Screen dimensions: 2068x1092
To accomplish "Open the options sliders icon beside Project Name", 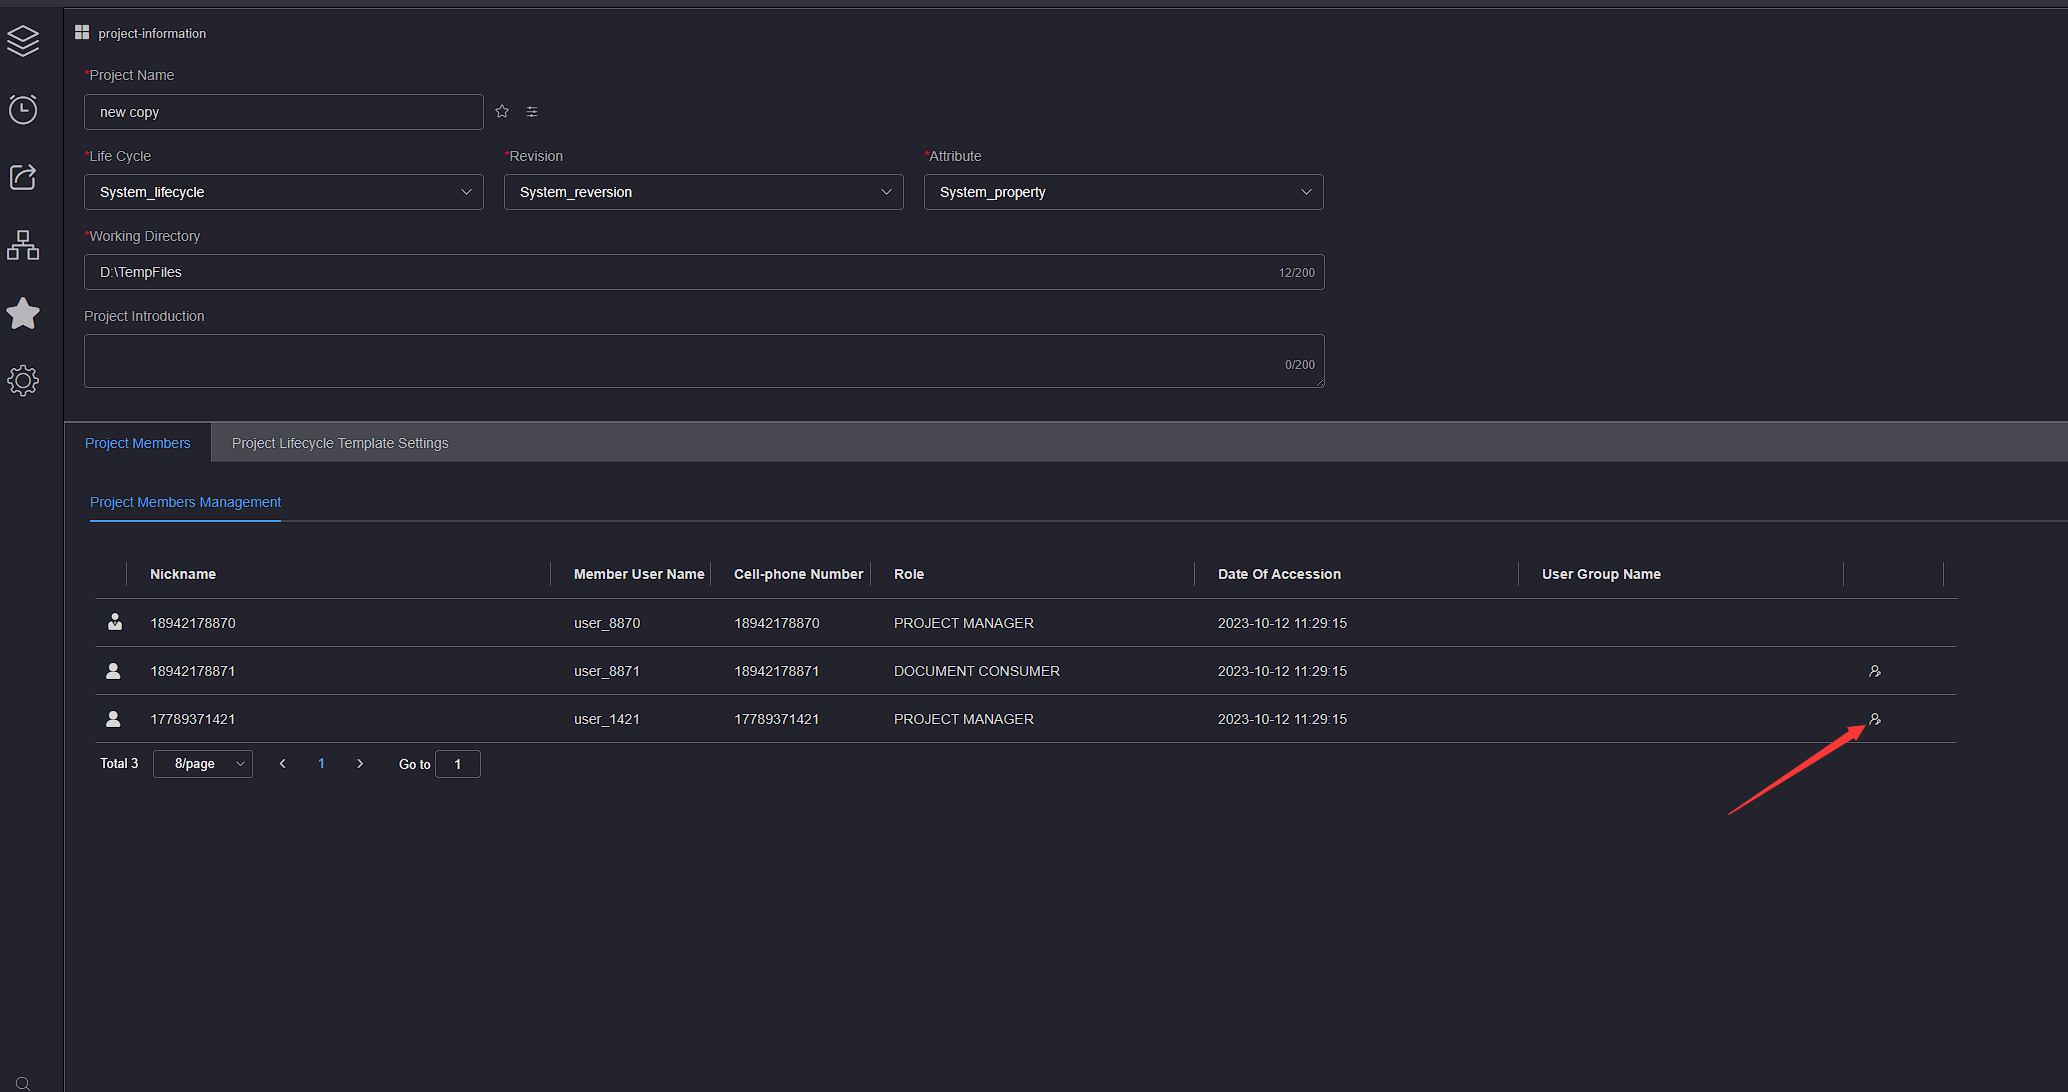I will [532, 112].
